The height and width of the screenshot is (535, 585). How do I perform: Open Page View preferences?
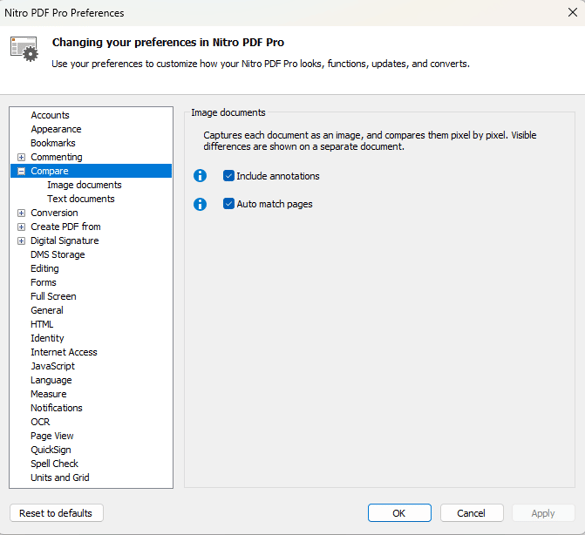52,436
